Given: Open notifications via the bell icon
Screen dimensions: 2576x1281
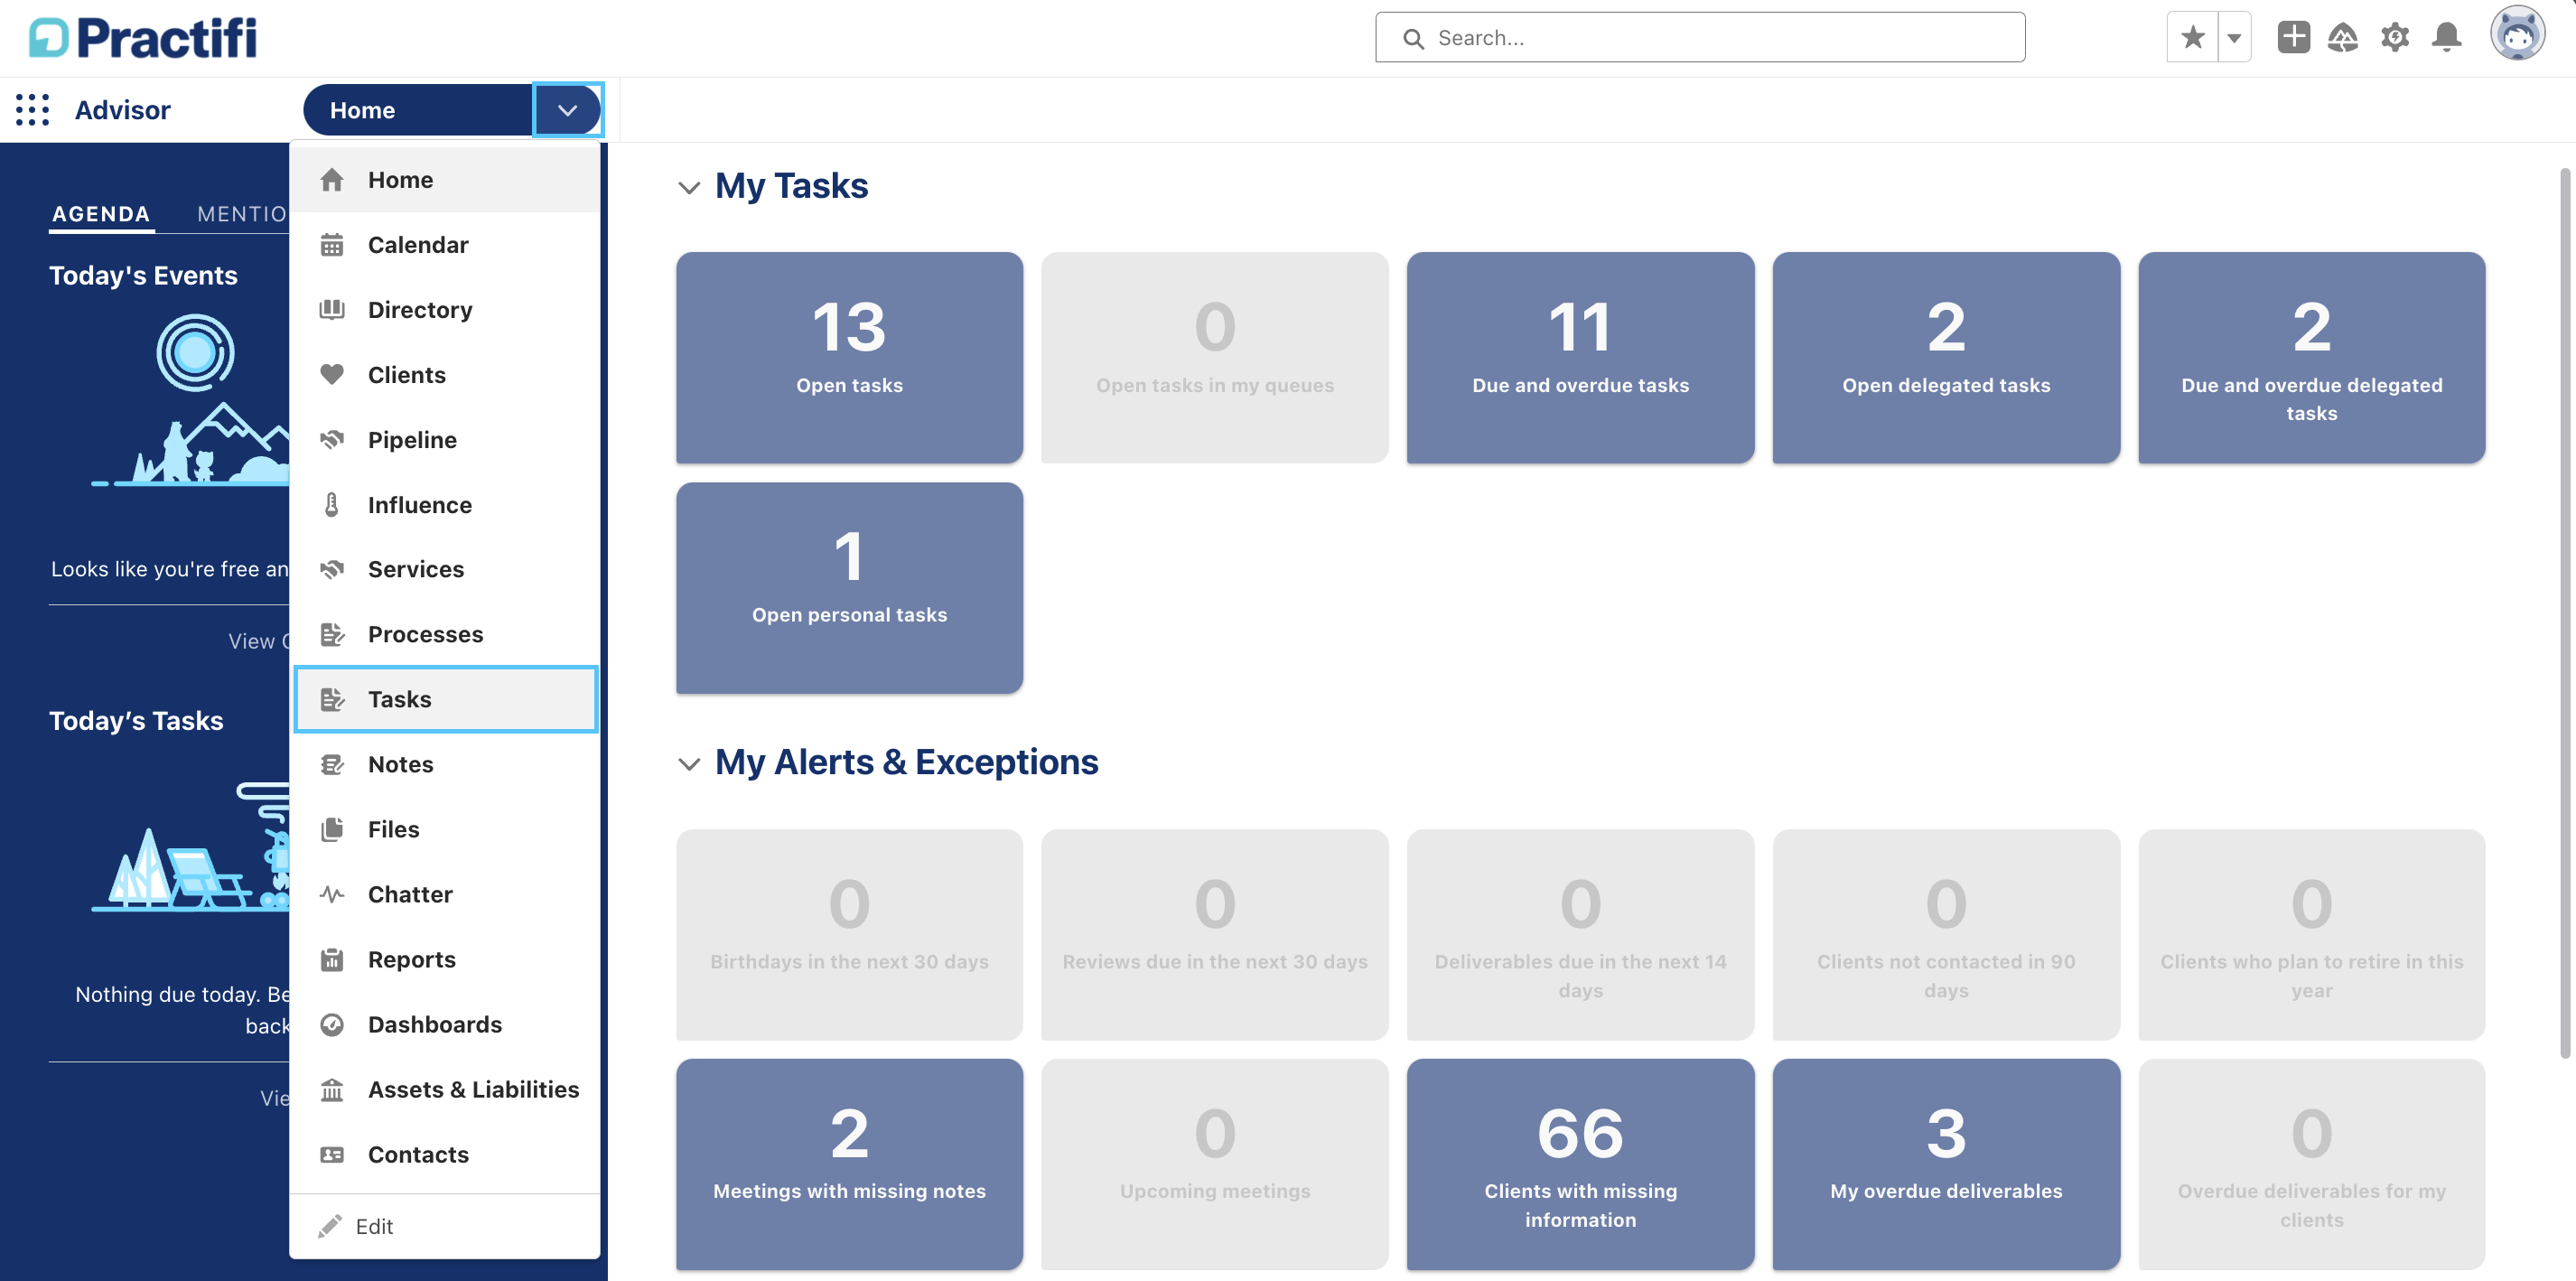Looking at the screenshot, I should (2447, 36).
